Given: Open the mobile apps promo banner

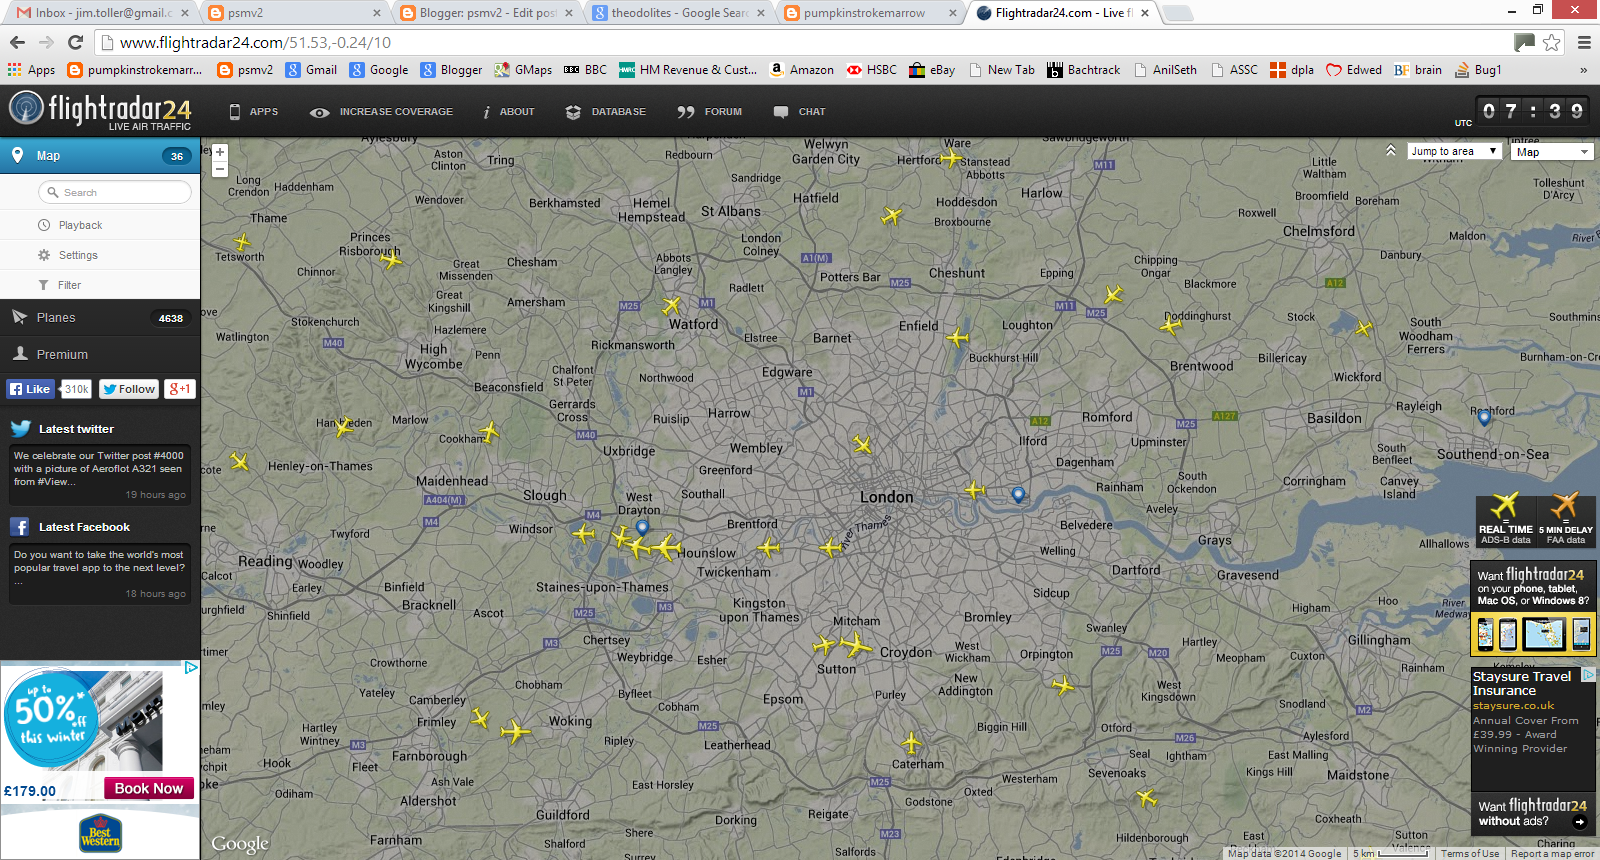Looking at the screenshot, I should [1533, 609].
